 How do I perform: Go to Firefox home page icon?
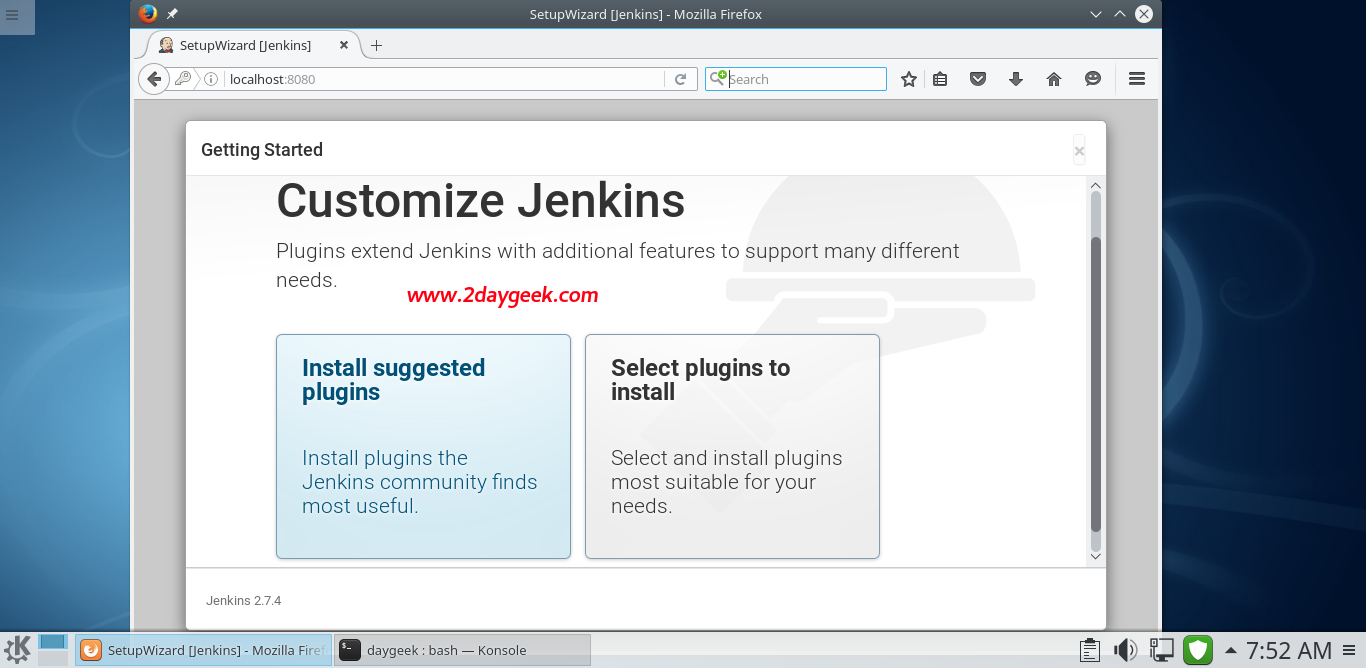click(1053, 79)
